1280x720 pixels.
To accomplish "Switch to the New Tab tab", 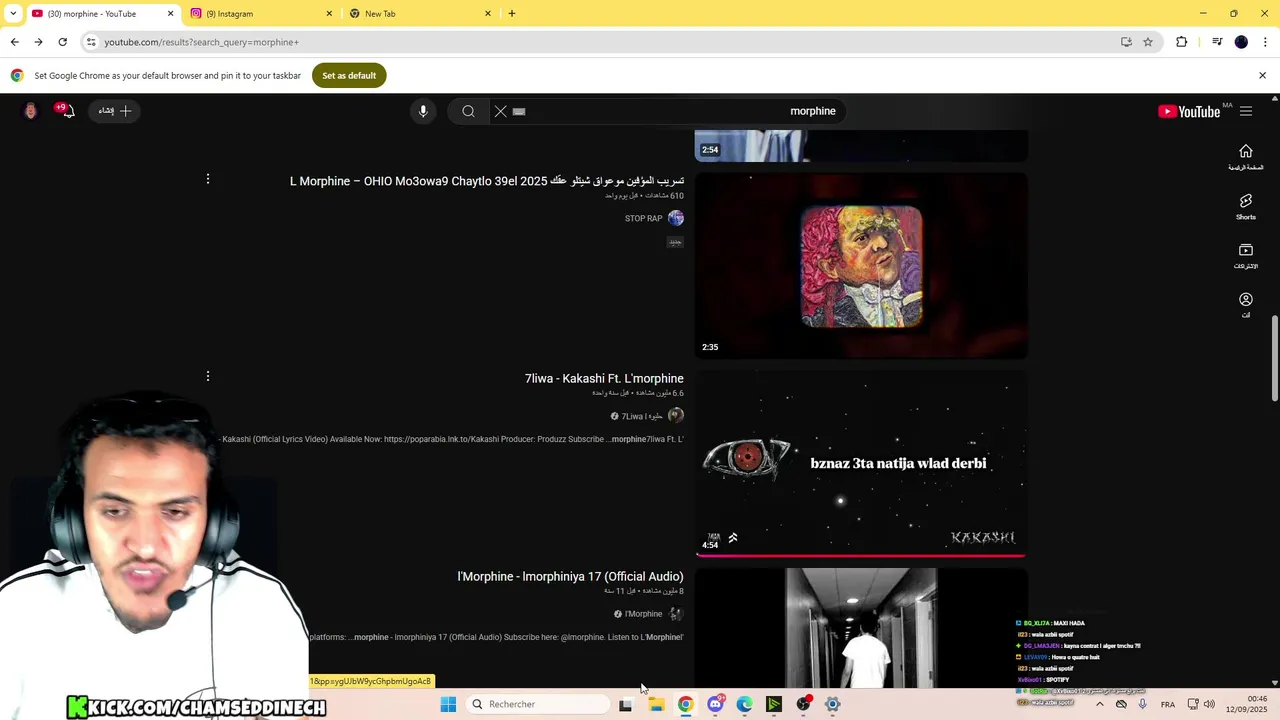I will pos(420,14).
